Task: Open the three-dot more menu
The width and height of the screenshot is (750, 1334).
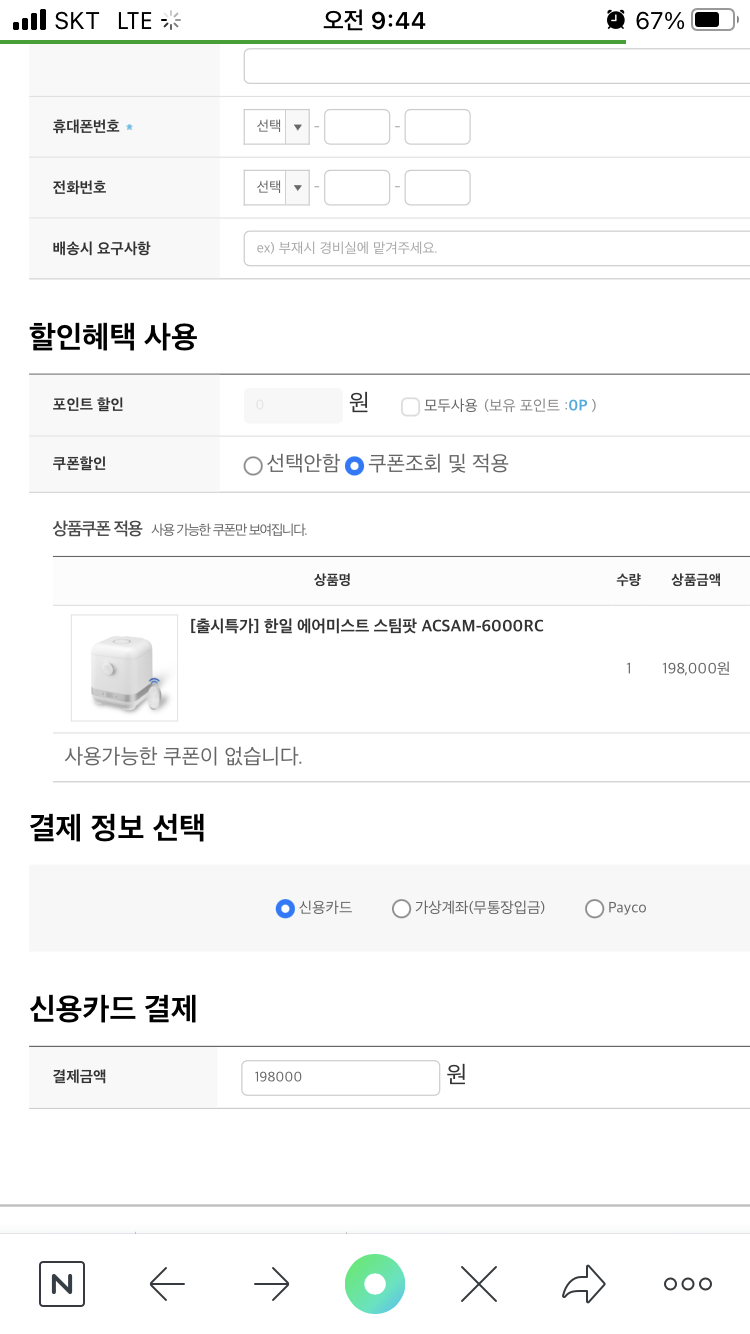Action: [x=688, y=1284]
